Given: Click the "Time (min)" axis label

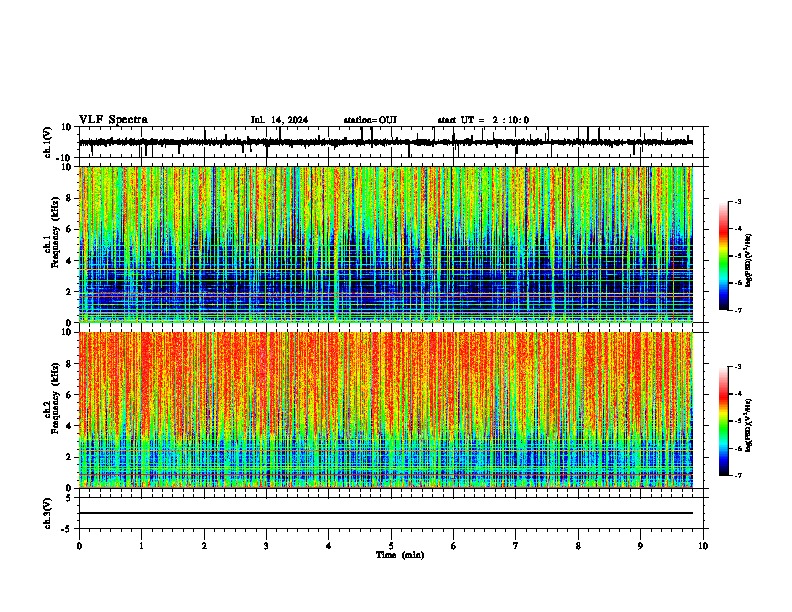Looking at the screenshot, I should (x=400, y=555).
